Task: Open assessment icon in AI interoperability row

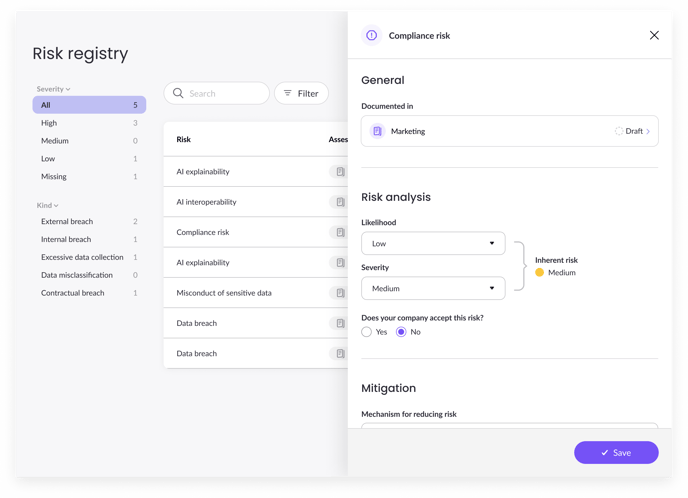Action: [340, 202]
